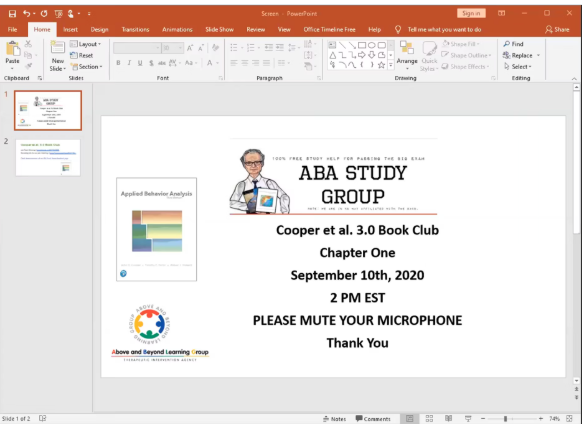Image resolution: width=582 pixels, height=424 pixels.
Task: Open the Font dialog launcher
Action: pos(220,78)
